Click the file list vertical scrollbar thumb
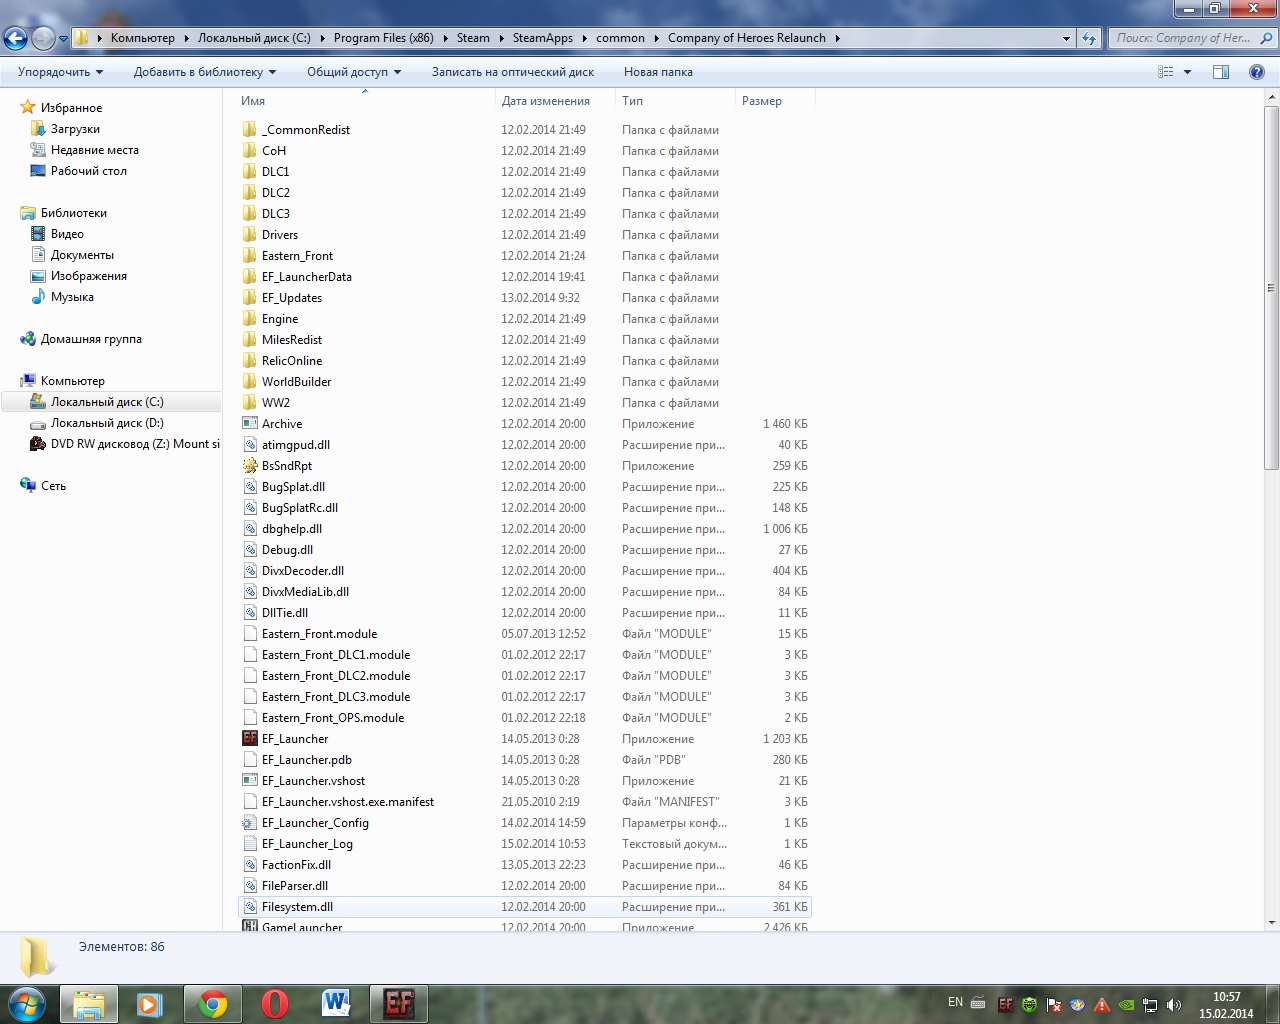1280x1024 pixels. click(x=1272, y=287)
